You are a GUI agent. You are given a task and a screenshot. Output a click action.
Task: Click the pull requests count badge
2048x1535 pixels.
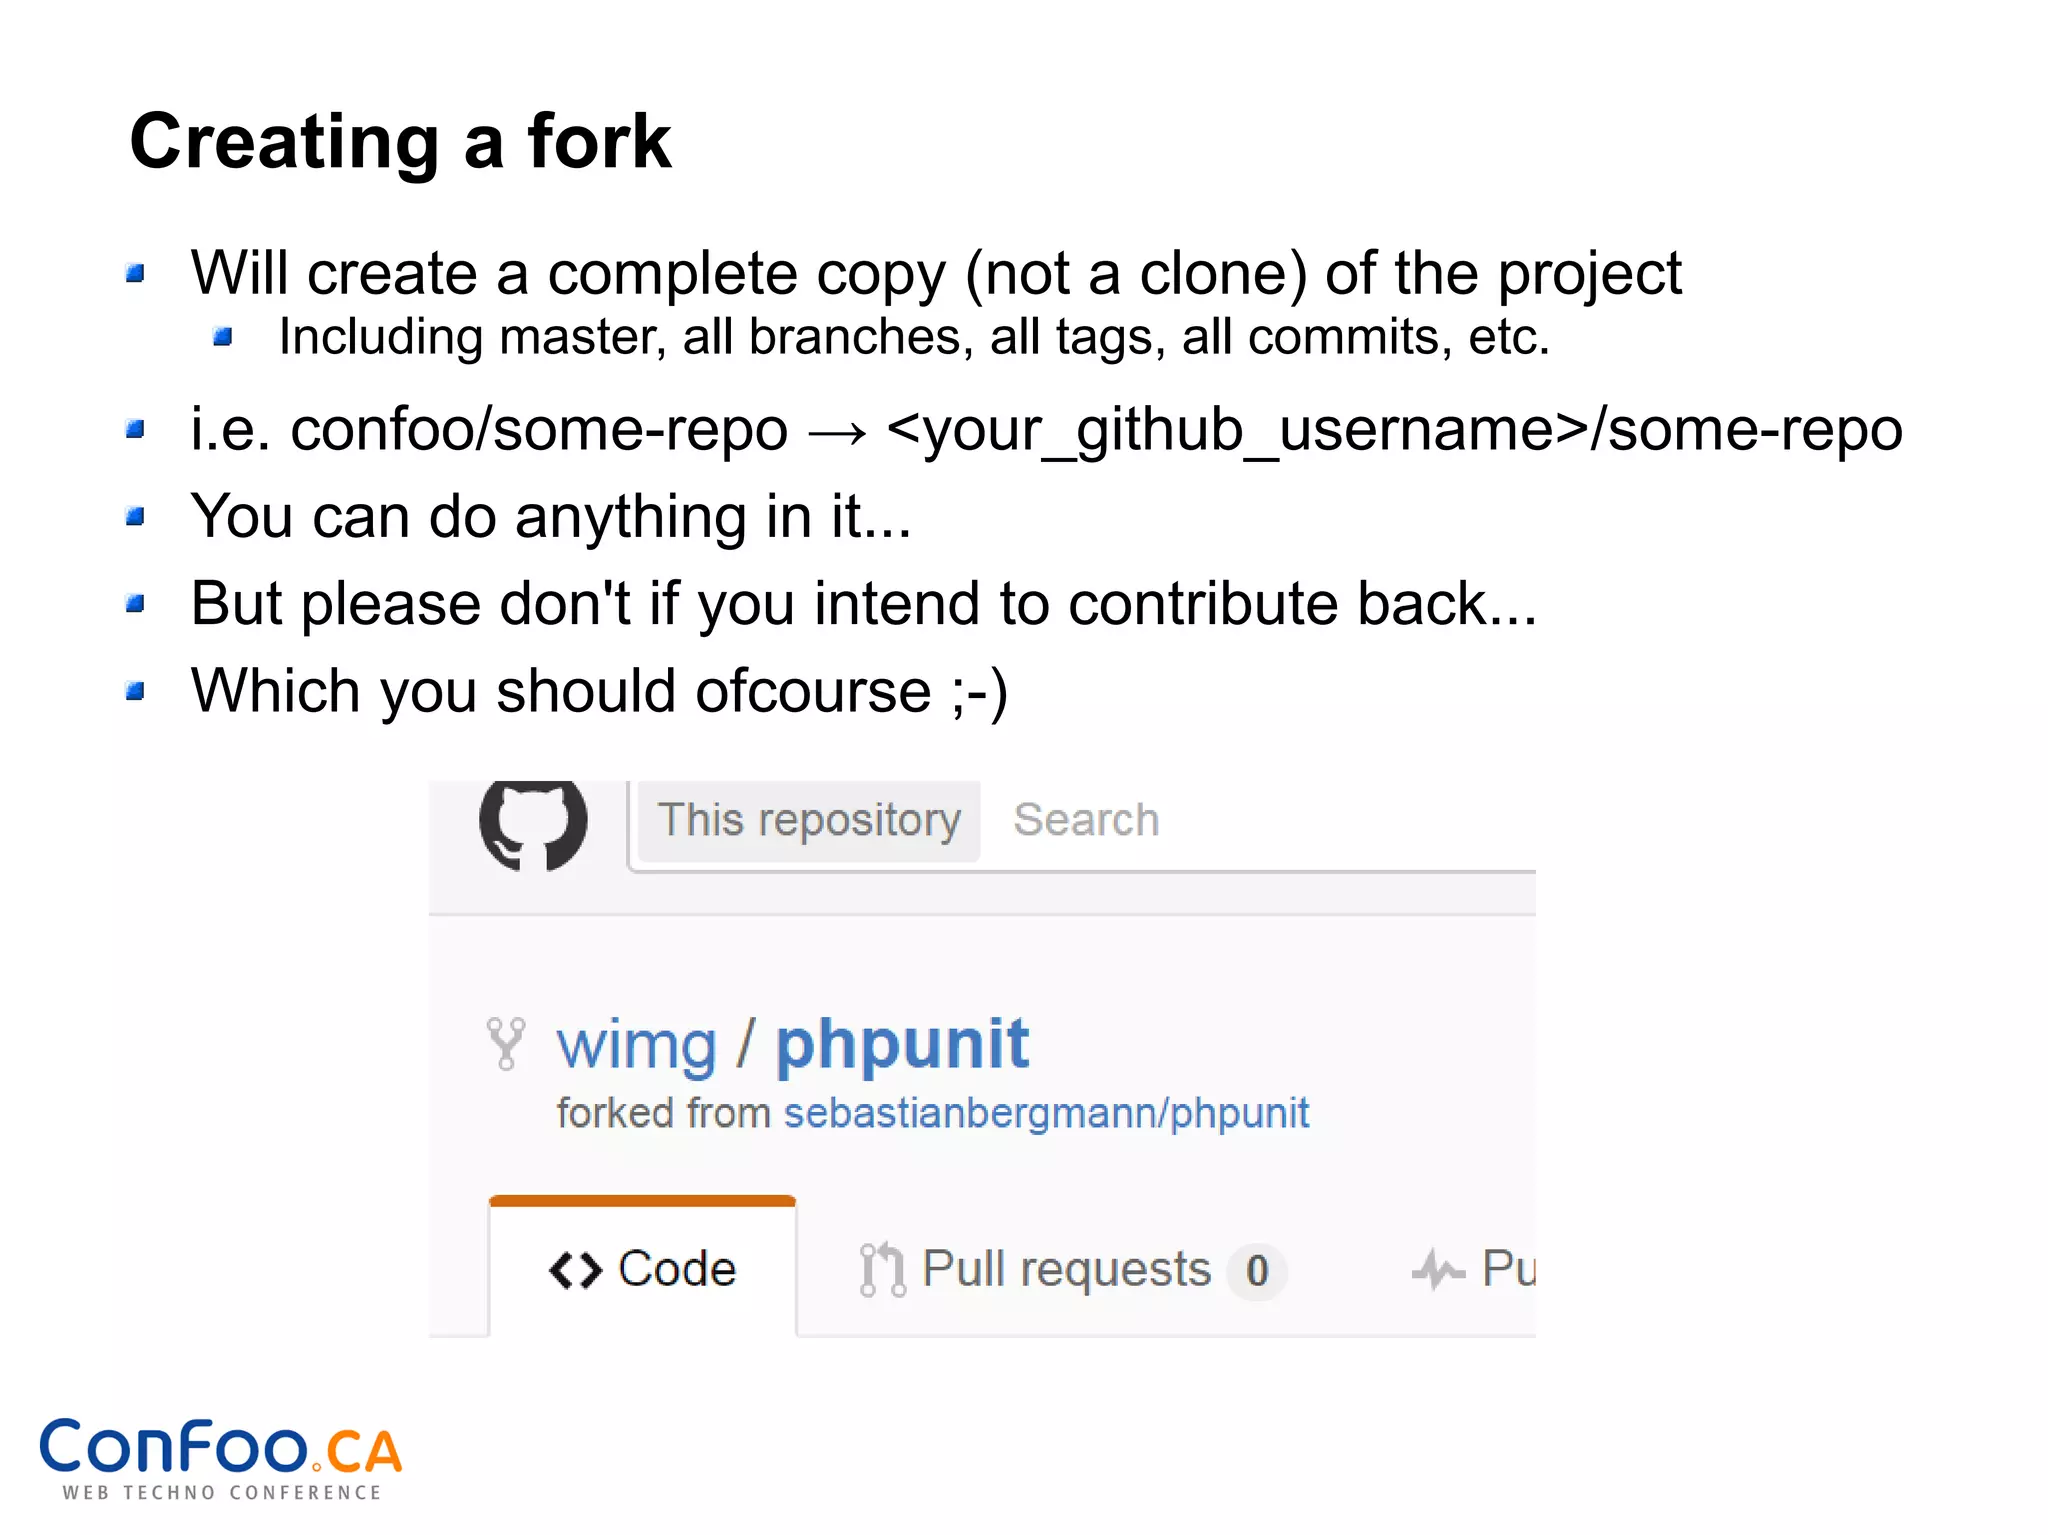point(1257,1271)
